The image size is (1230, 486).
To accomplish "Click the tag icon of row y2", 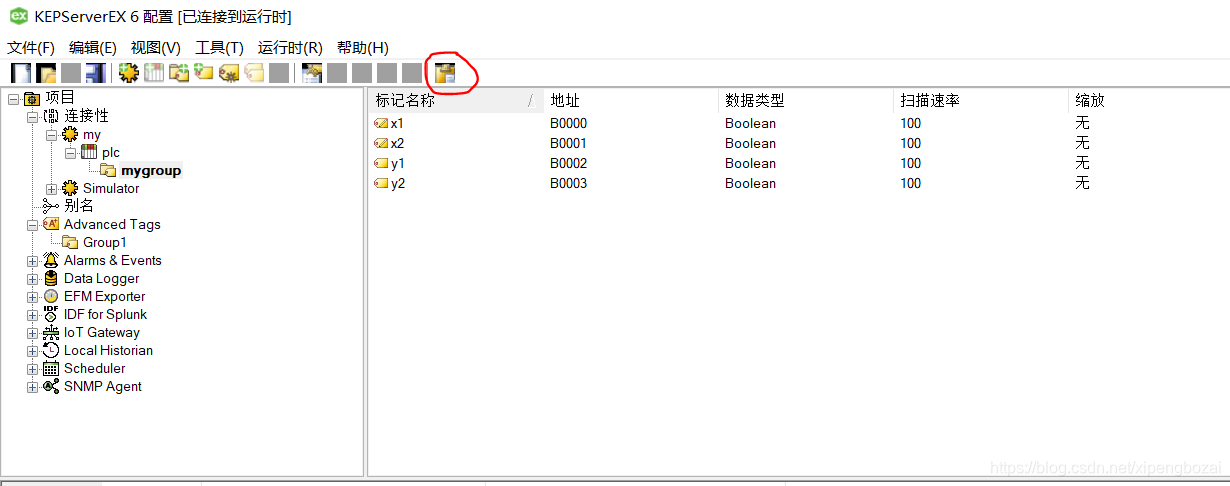I will pyautogui.click(x=381, y=183).
